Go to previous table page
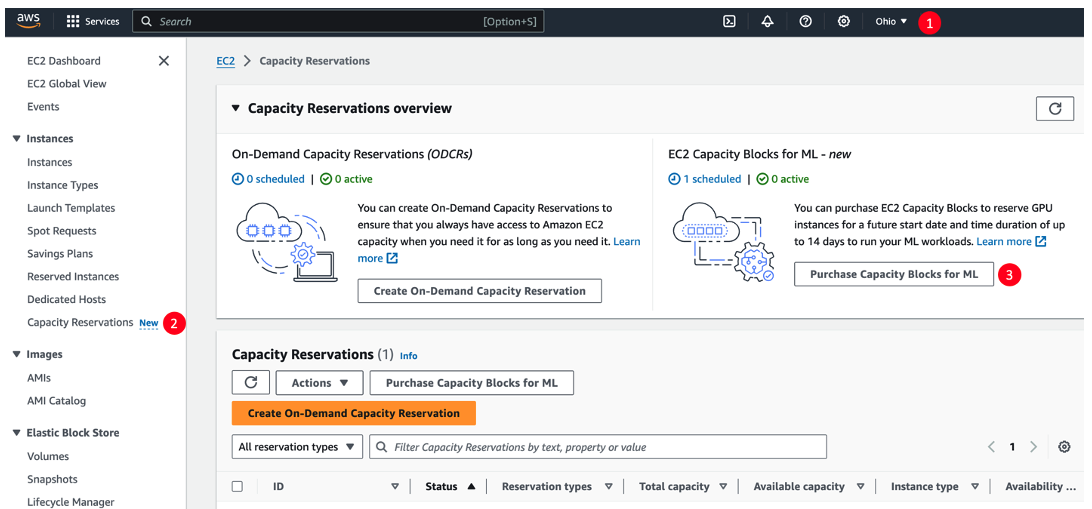 click(x=991, y=447)
